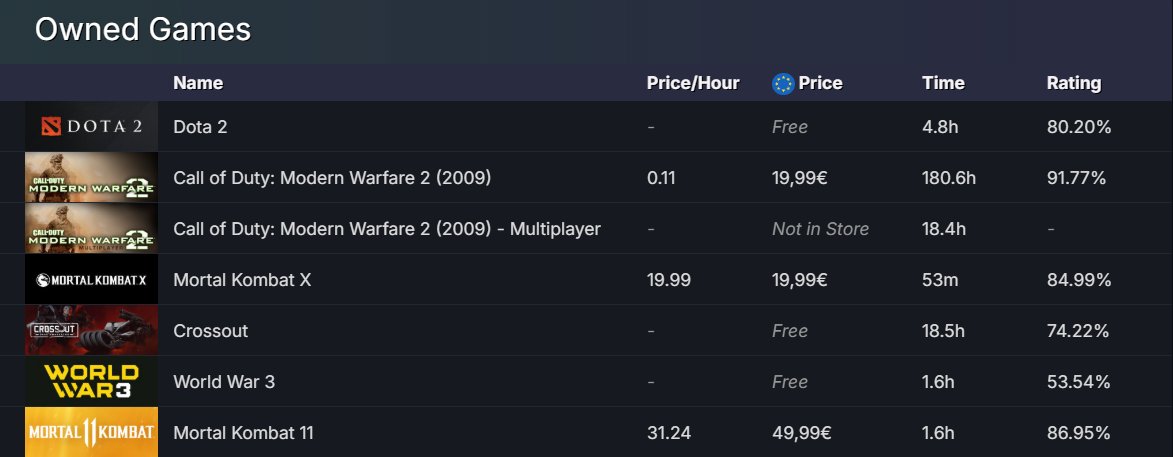Click the EU flag currency icon
Image resolution: width=1173 pixels, height=457 pixels.
pyautogui.click(x=782, y=84)
